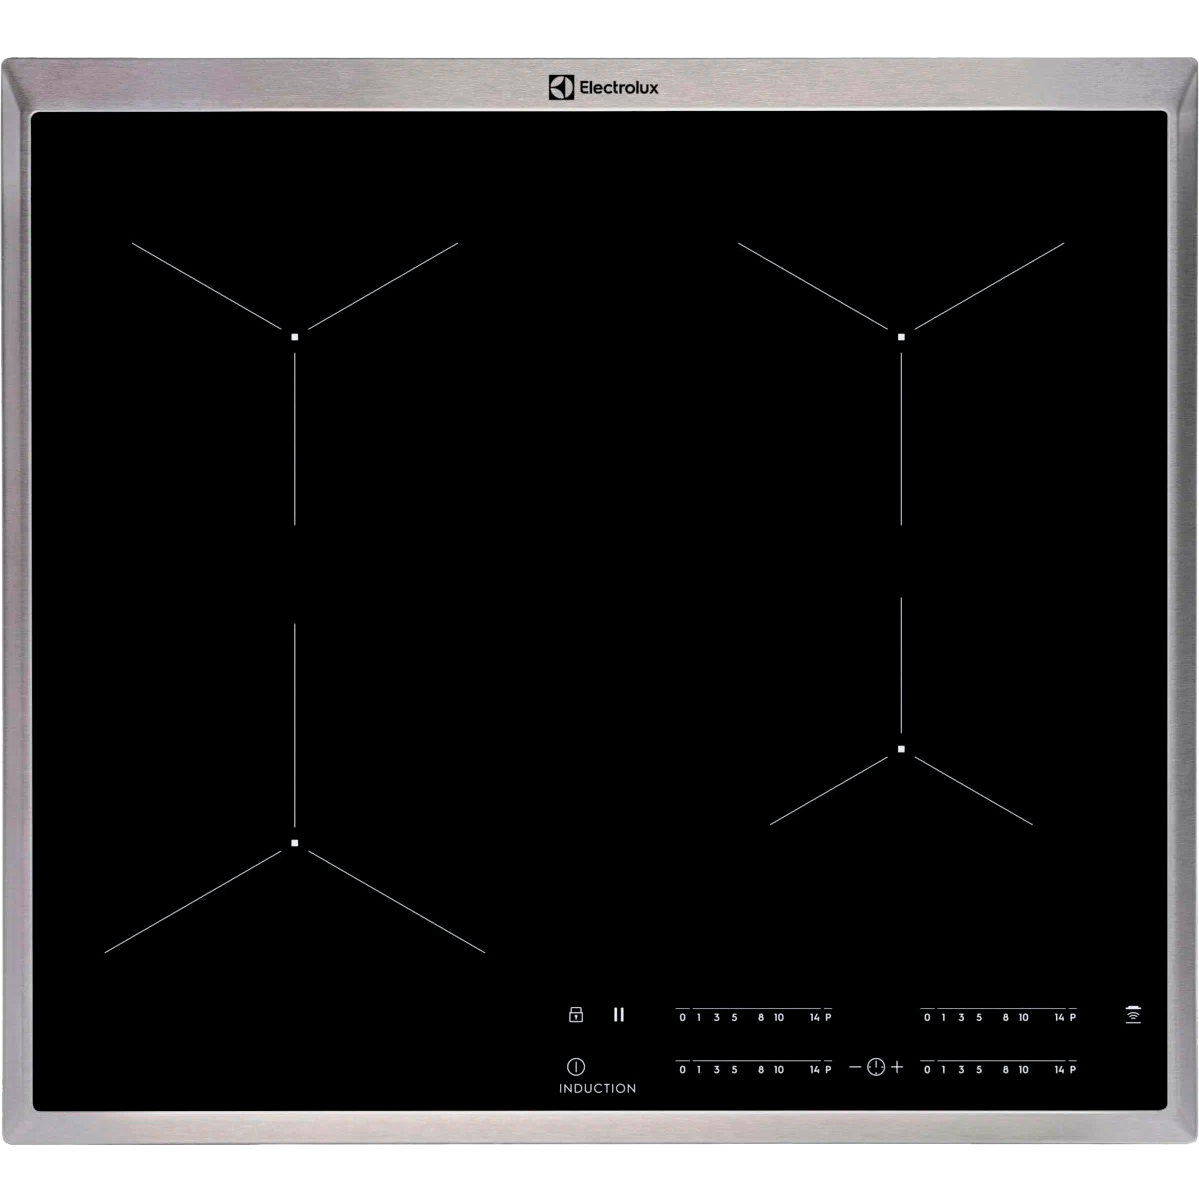Set lower-left slider to level 5
This screenshot has width=1199, height=1199.
click(x=734, y=1069)
